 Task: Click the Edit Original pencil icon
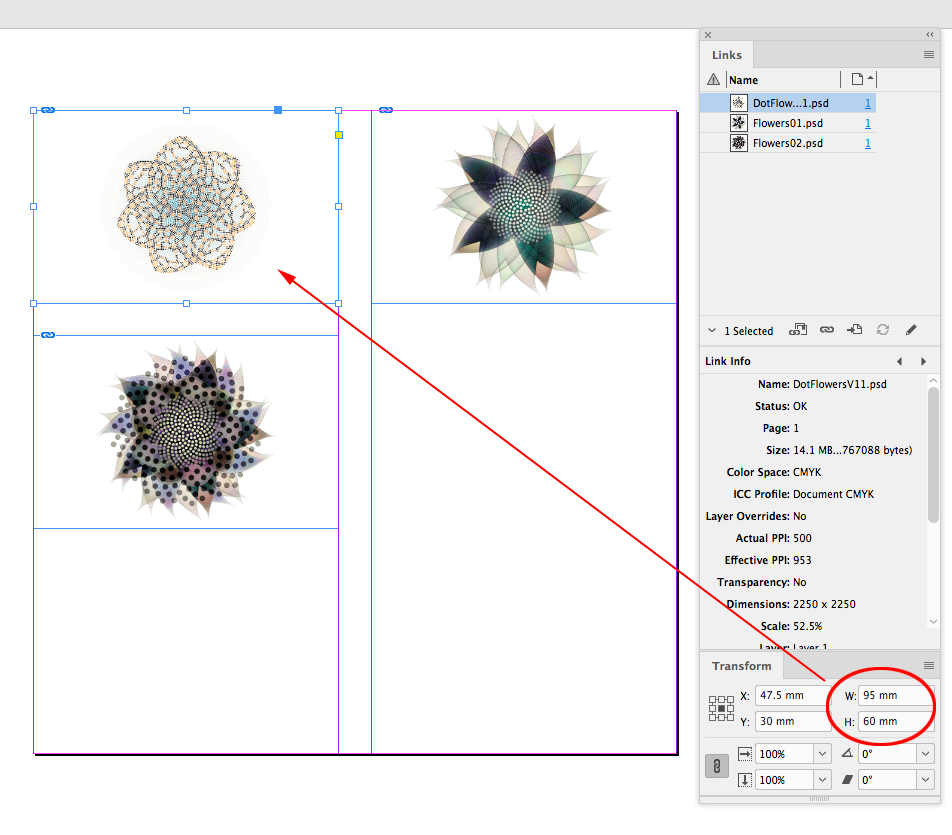911,329
